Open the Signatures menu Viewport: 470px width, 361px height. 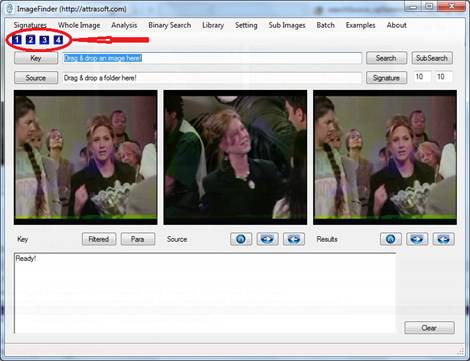point(30,25)
